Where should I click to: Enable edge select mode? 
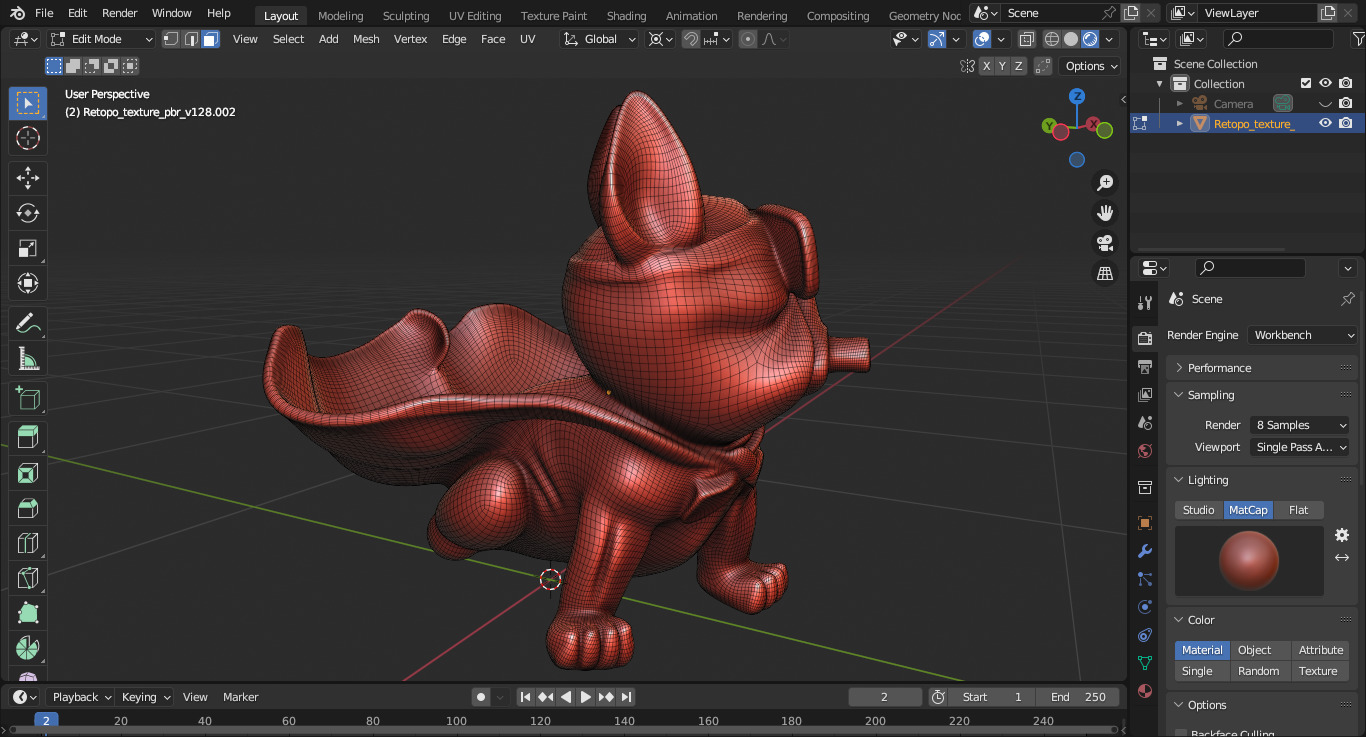tap(190, 39)
